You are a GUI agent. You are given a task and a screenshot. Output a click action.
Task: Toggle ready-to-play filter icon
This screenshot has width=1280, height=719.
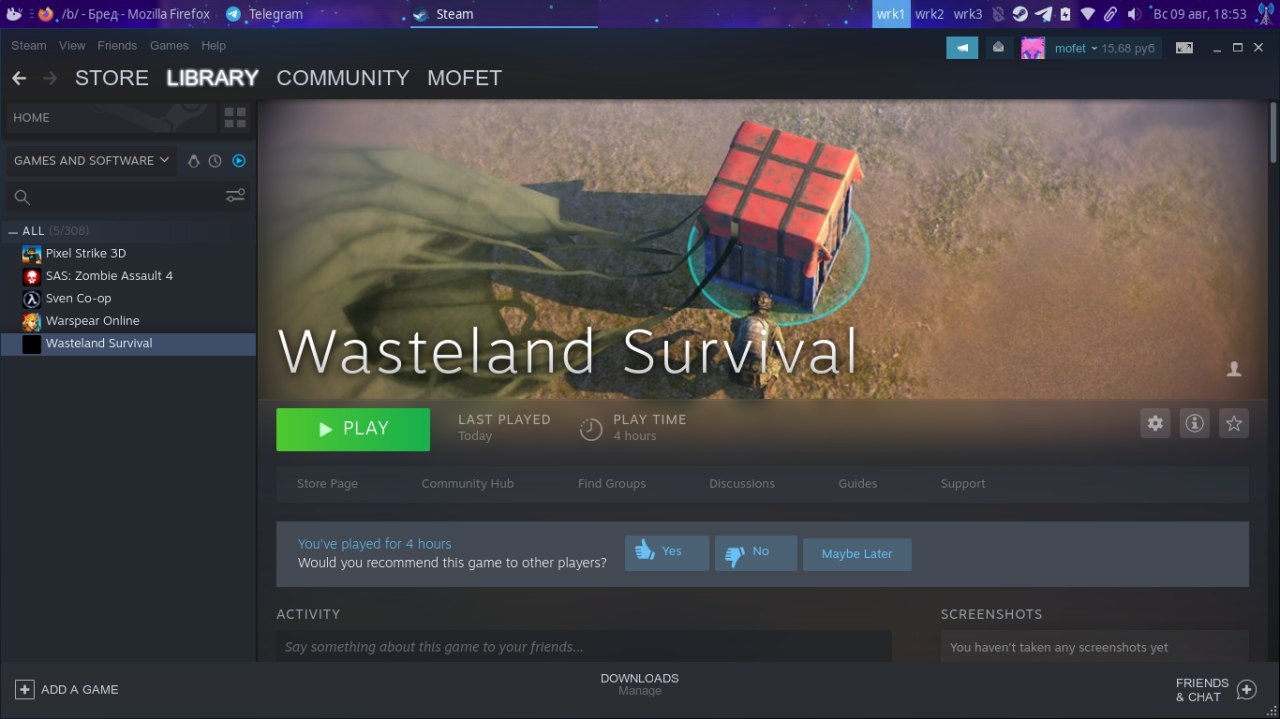tap(239, 161)
